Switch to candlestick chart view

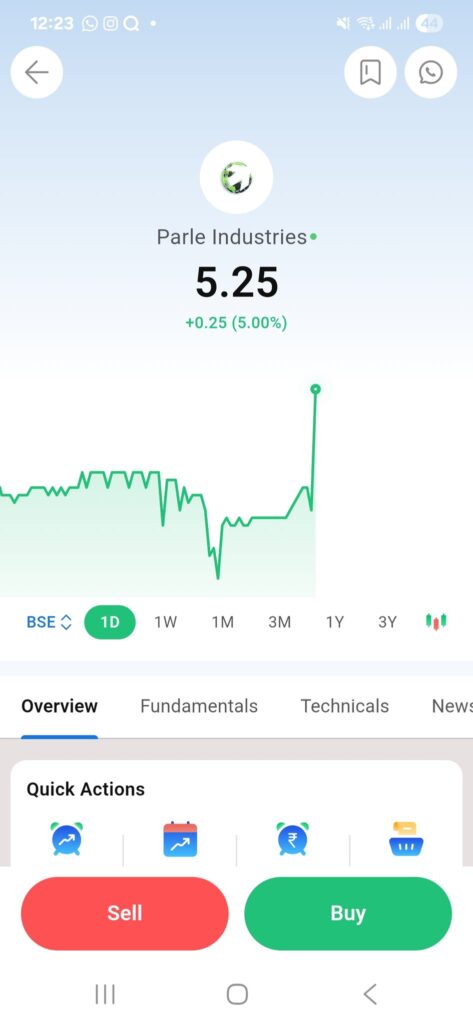436,622
